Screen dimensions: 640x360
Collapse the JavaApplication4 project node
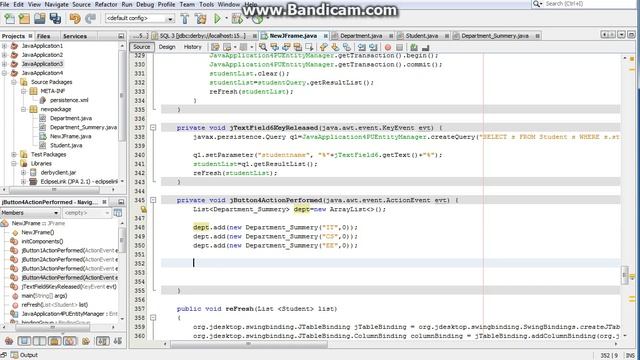(x=4, y=73)
